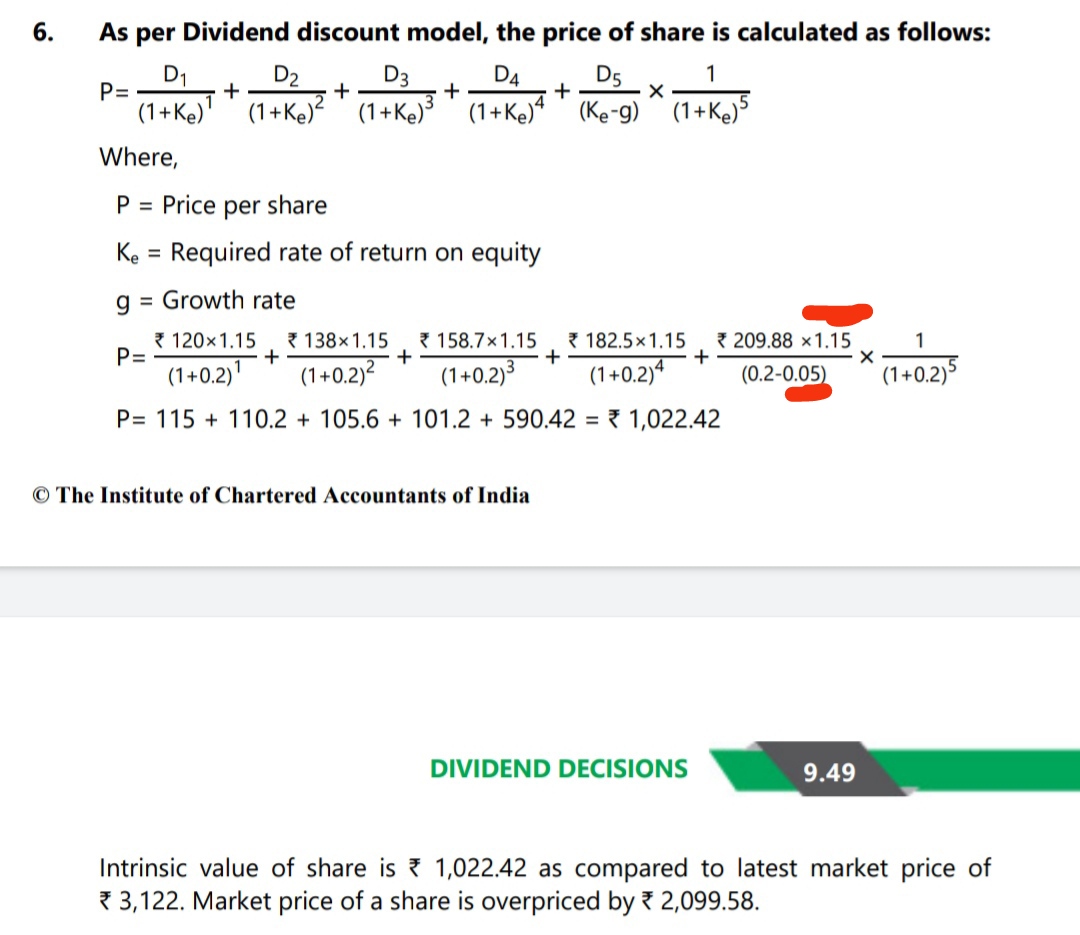This screenshot has width=1080, height=935.
Task: Select the (0.2-0.05) denominator
Action: pyautogui.click(x=785, y=376)
